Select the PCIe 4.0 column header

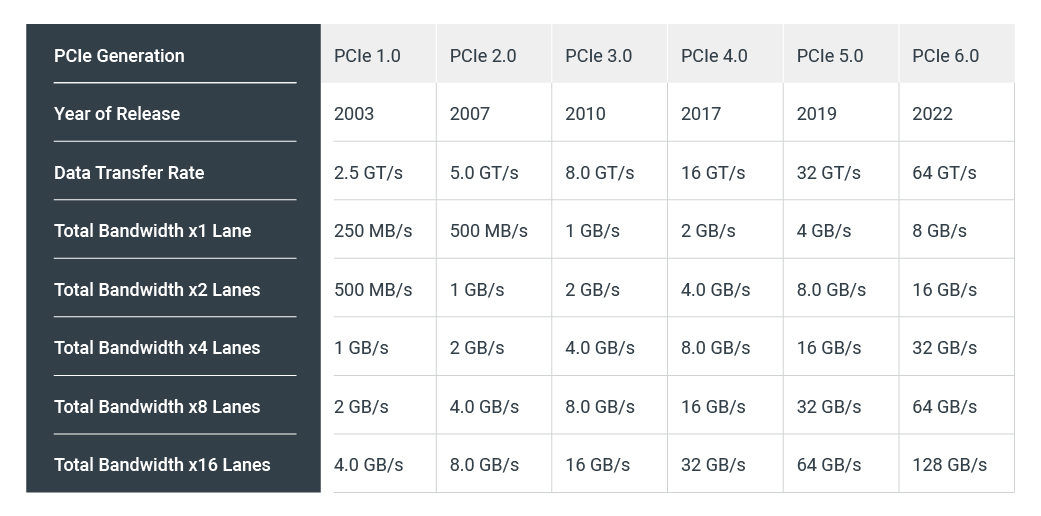click(x=714, y=56)
